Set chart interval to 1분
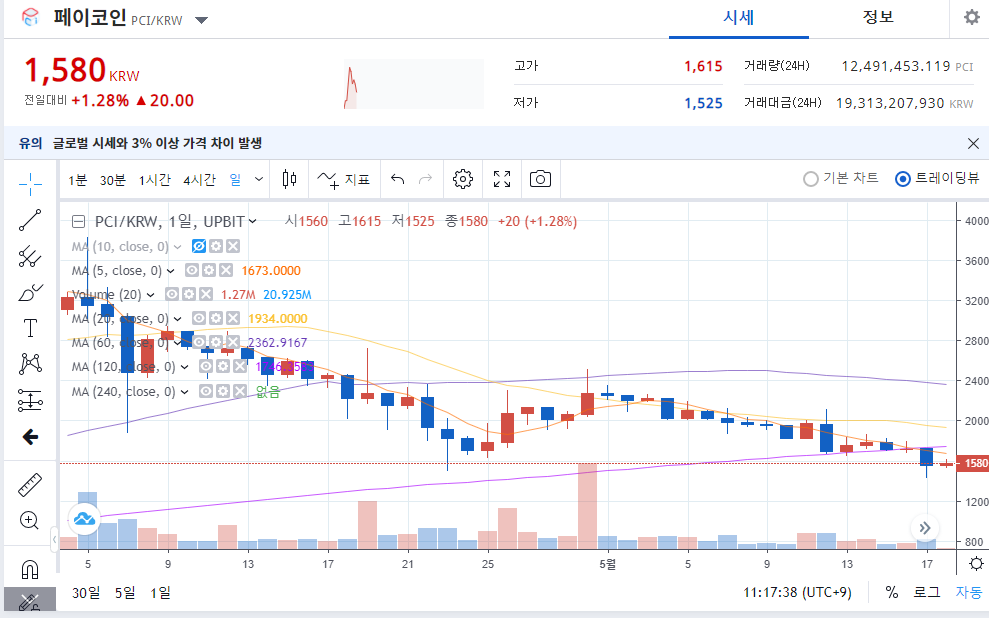This screenshot has height=618, width=989. click(x=78, y=180)
